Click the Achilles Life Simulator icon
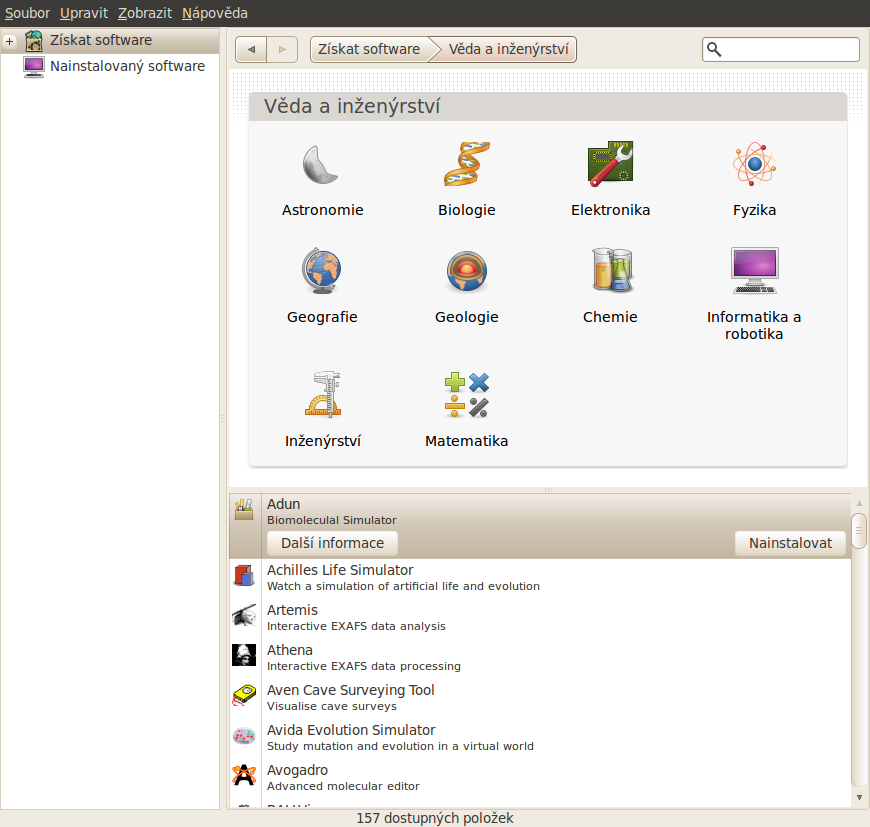 (244, 575)
